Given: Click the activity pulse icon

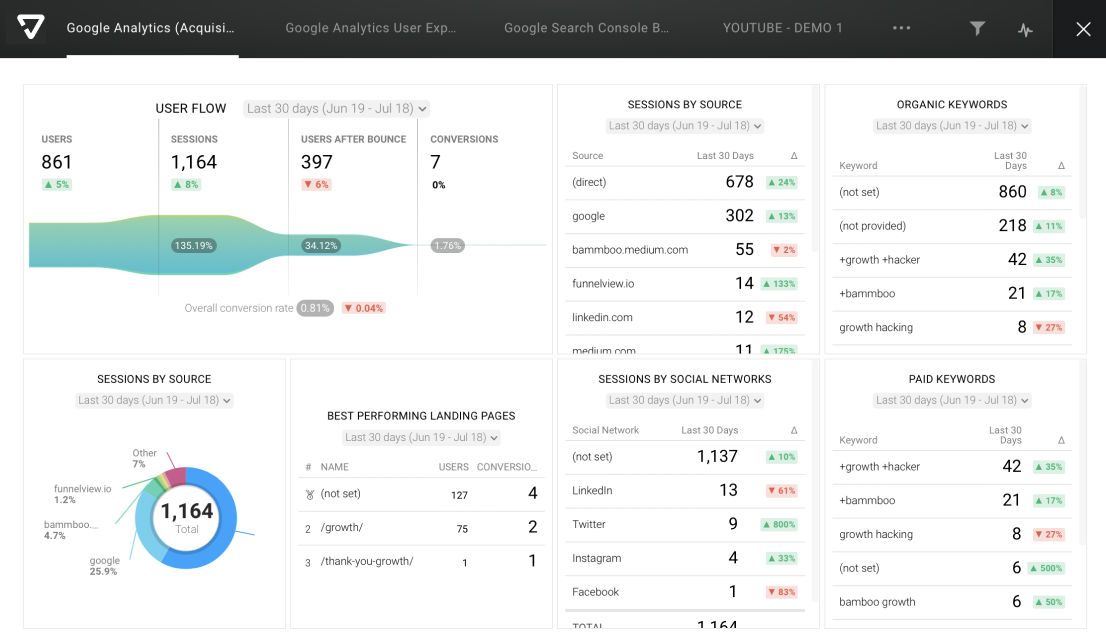Looking at the screenshot, I should 1025,29.
